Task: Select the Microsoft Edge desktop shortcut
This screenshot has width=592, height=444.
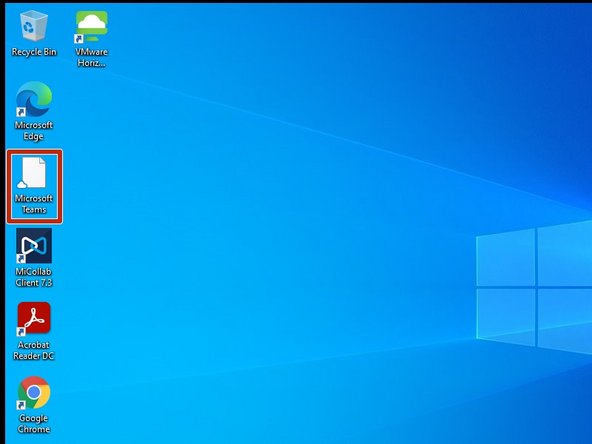Action: coord(34,99)
